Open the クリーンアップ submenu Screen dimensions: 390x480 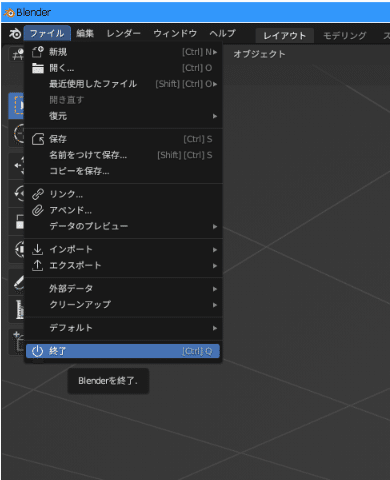[123, 304]
